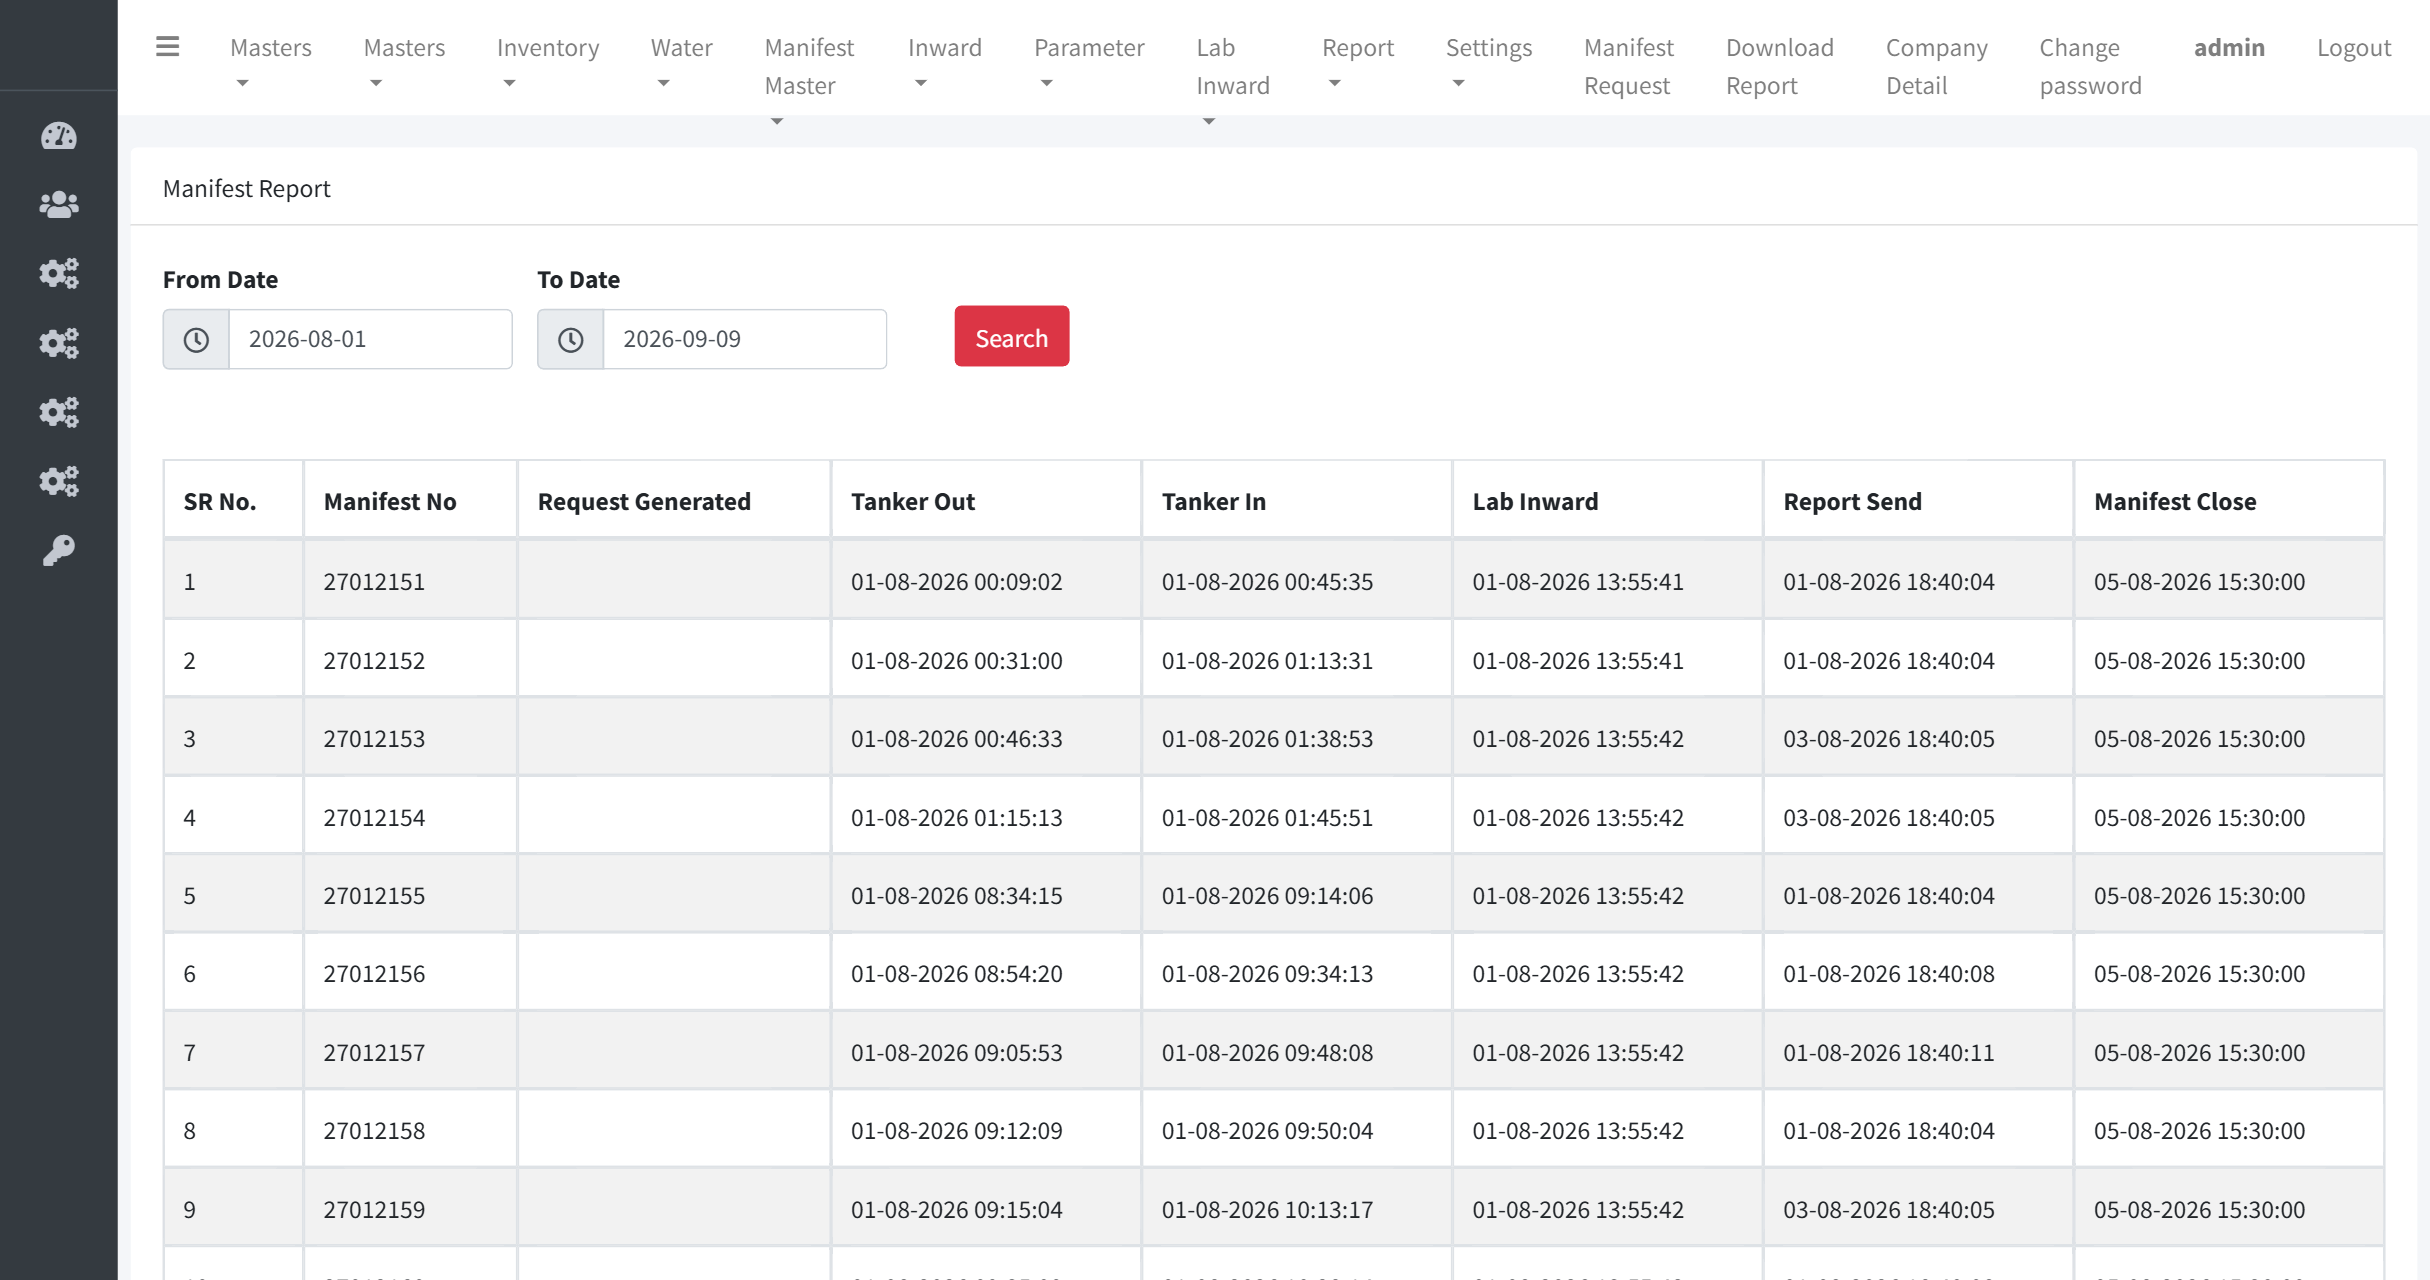Expand the Settings dropdown menu
Screen dimensions: 2430x1280
[x=1489, y=64]
